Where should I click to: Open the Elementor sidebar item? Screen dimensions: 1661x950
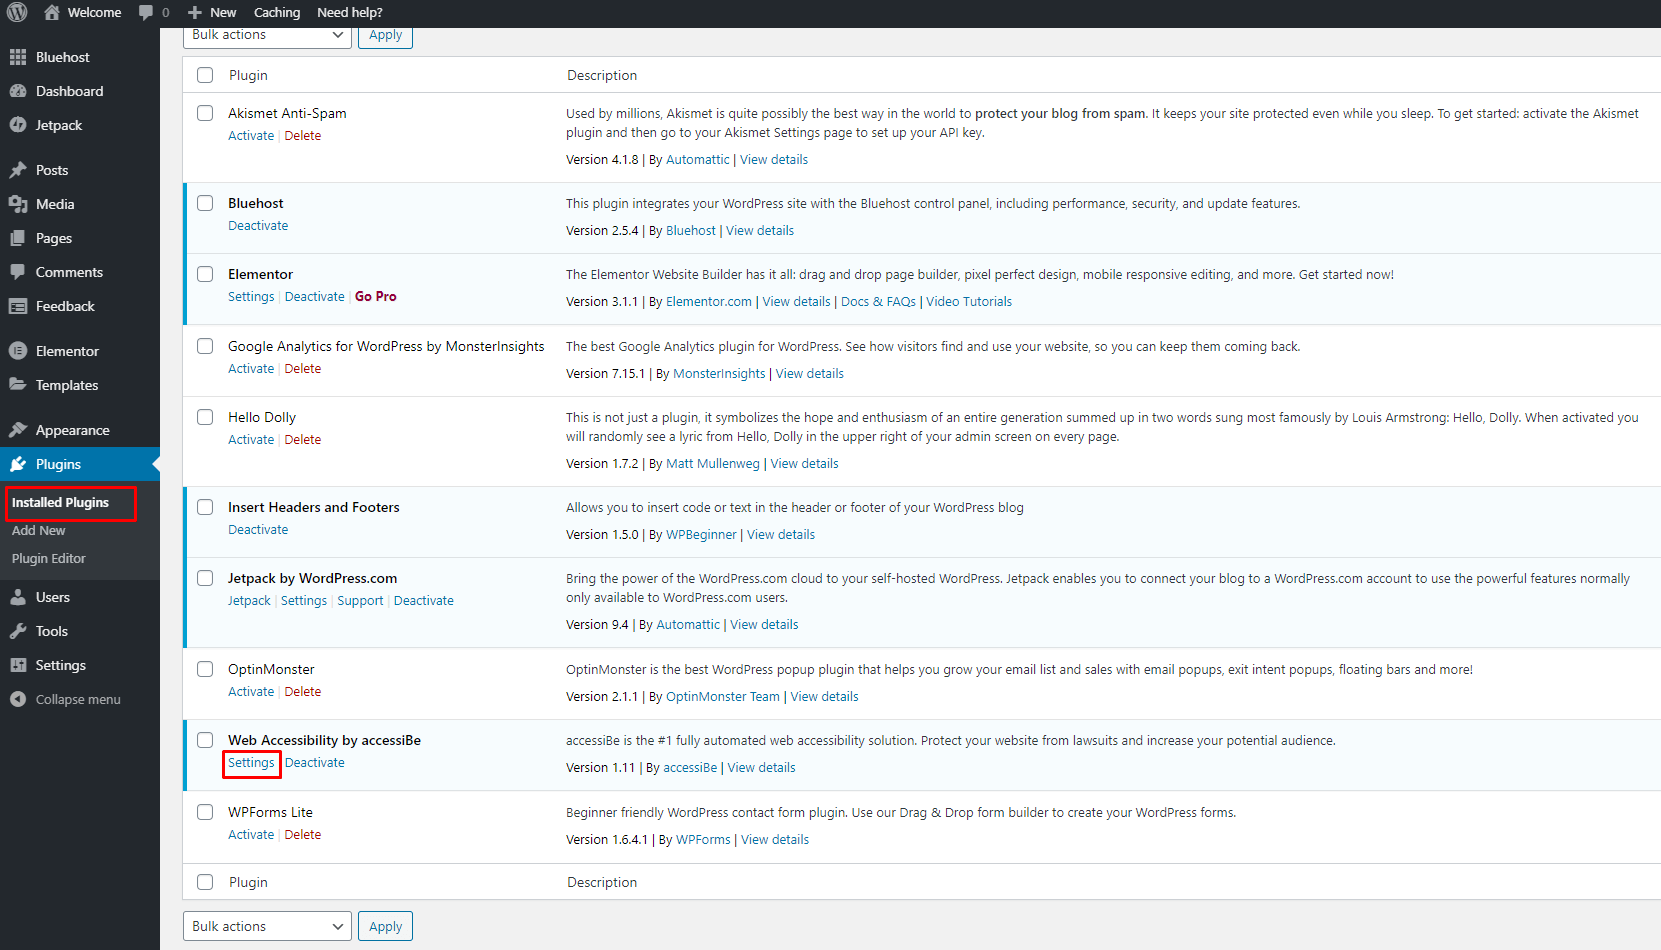(x=67, y=350)
